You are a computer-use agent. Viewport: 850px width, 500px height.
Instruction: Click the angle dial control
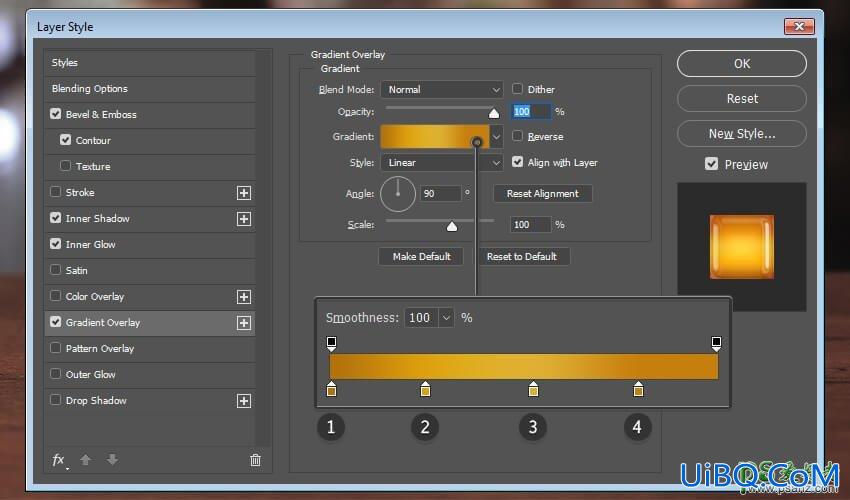(x=397, y=194)
